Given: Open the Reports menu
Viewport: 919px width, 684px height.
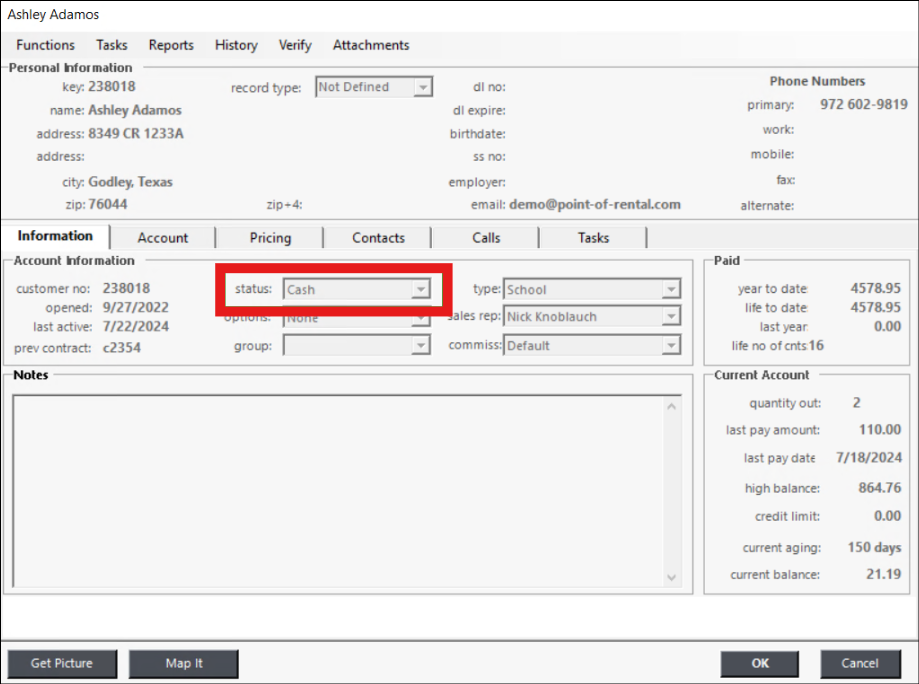Looking at the screenshot, I should pos(171,45).
